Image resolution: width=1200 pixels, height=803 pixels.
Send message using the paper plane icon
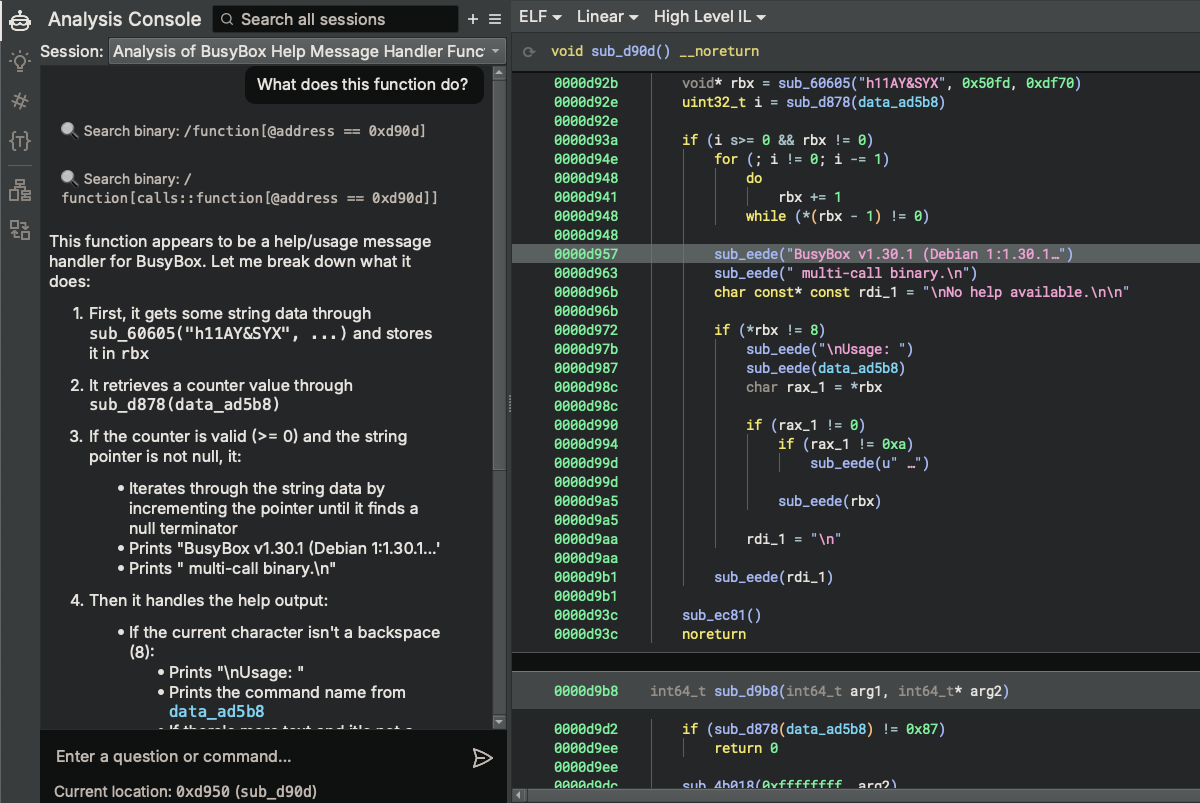483,757
